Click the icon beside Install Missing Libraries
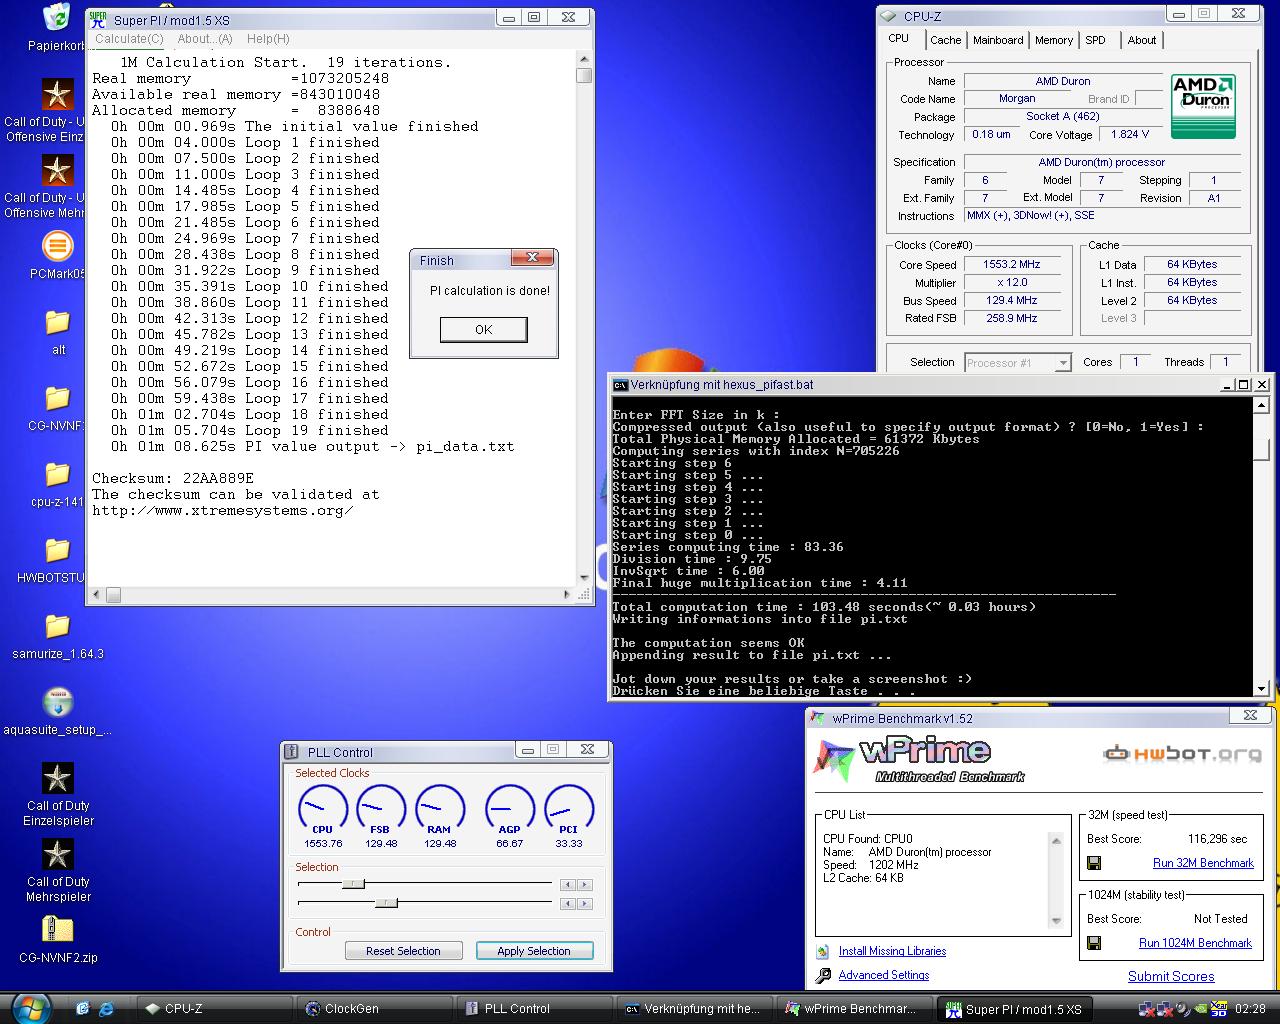Viewport: 1280px width, 1024px height. pos(823,952)
